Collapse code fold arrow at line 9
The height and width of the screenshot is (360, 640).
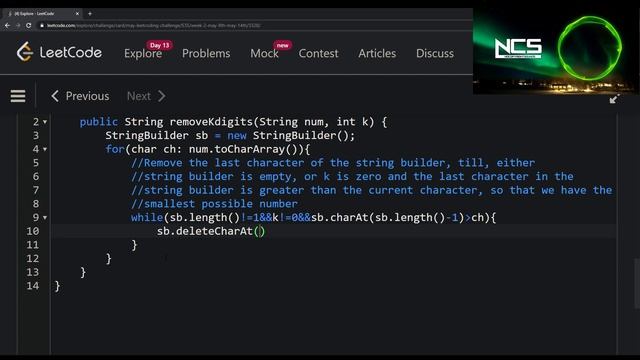click(x=45, y=218)
